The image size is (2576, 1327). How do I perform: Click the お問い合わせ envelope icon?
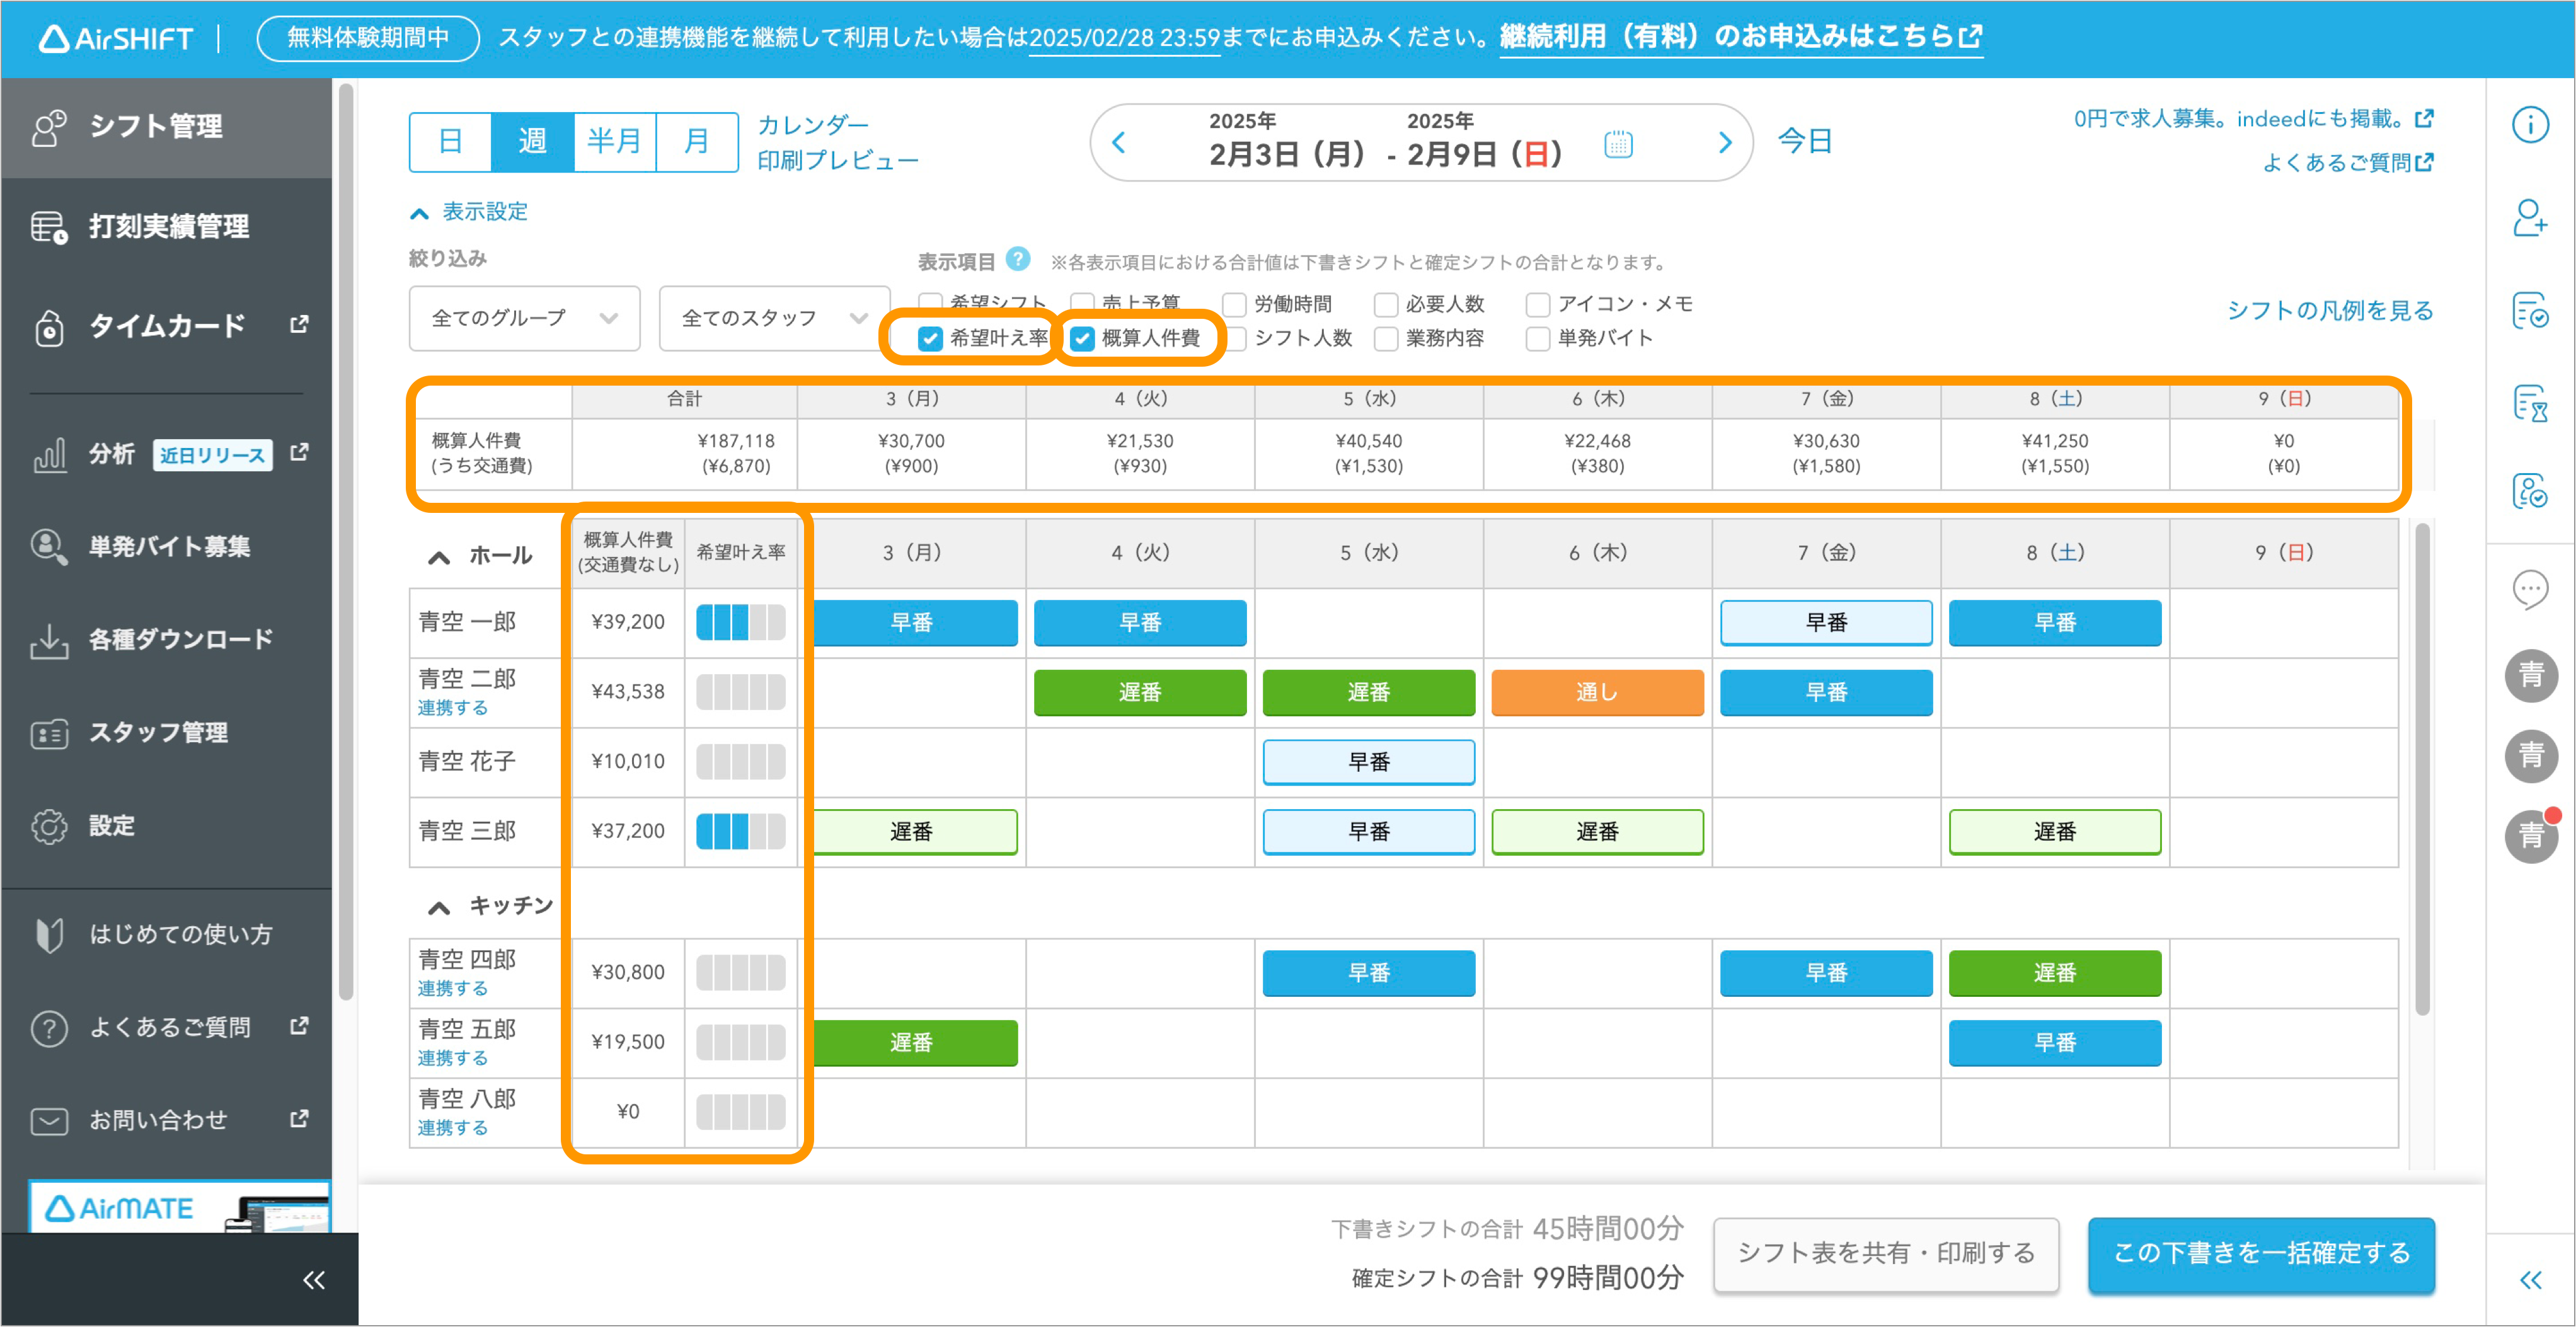click(x=49, y=1121)
